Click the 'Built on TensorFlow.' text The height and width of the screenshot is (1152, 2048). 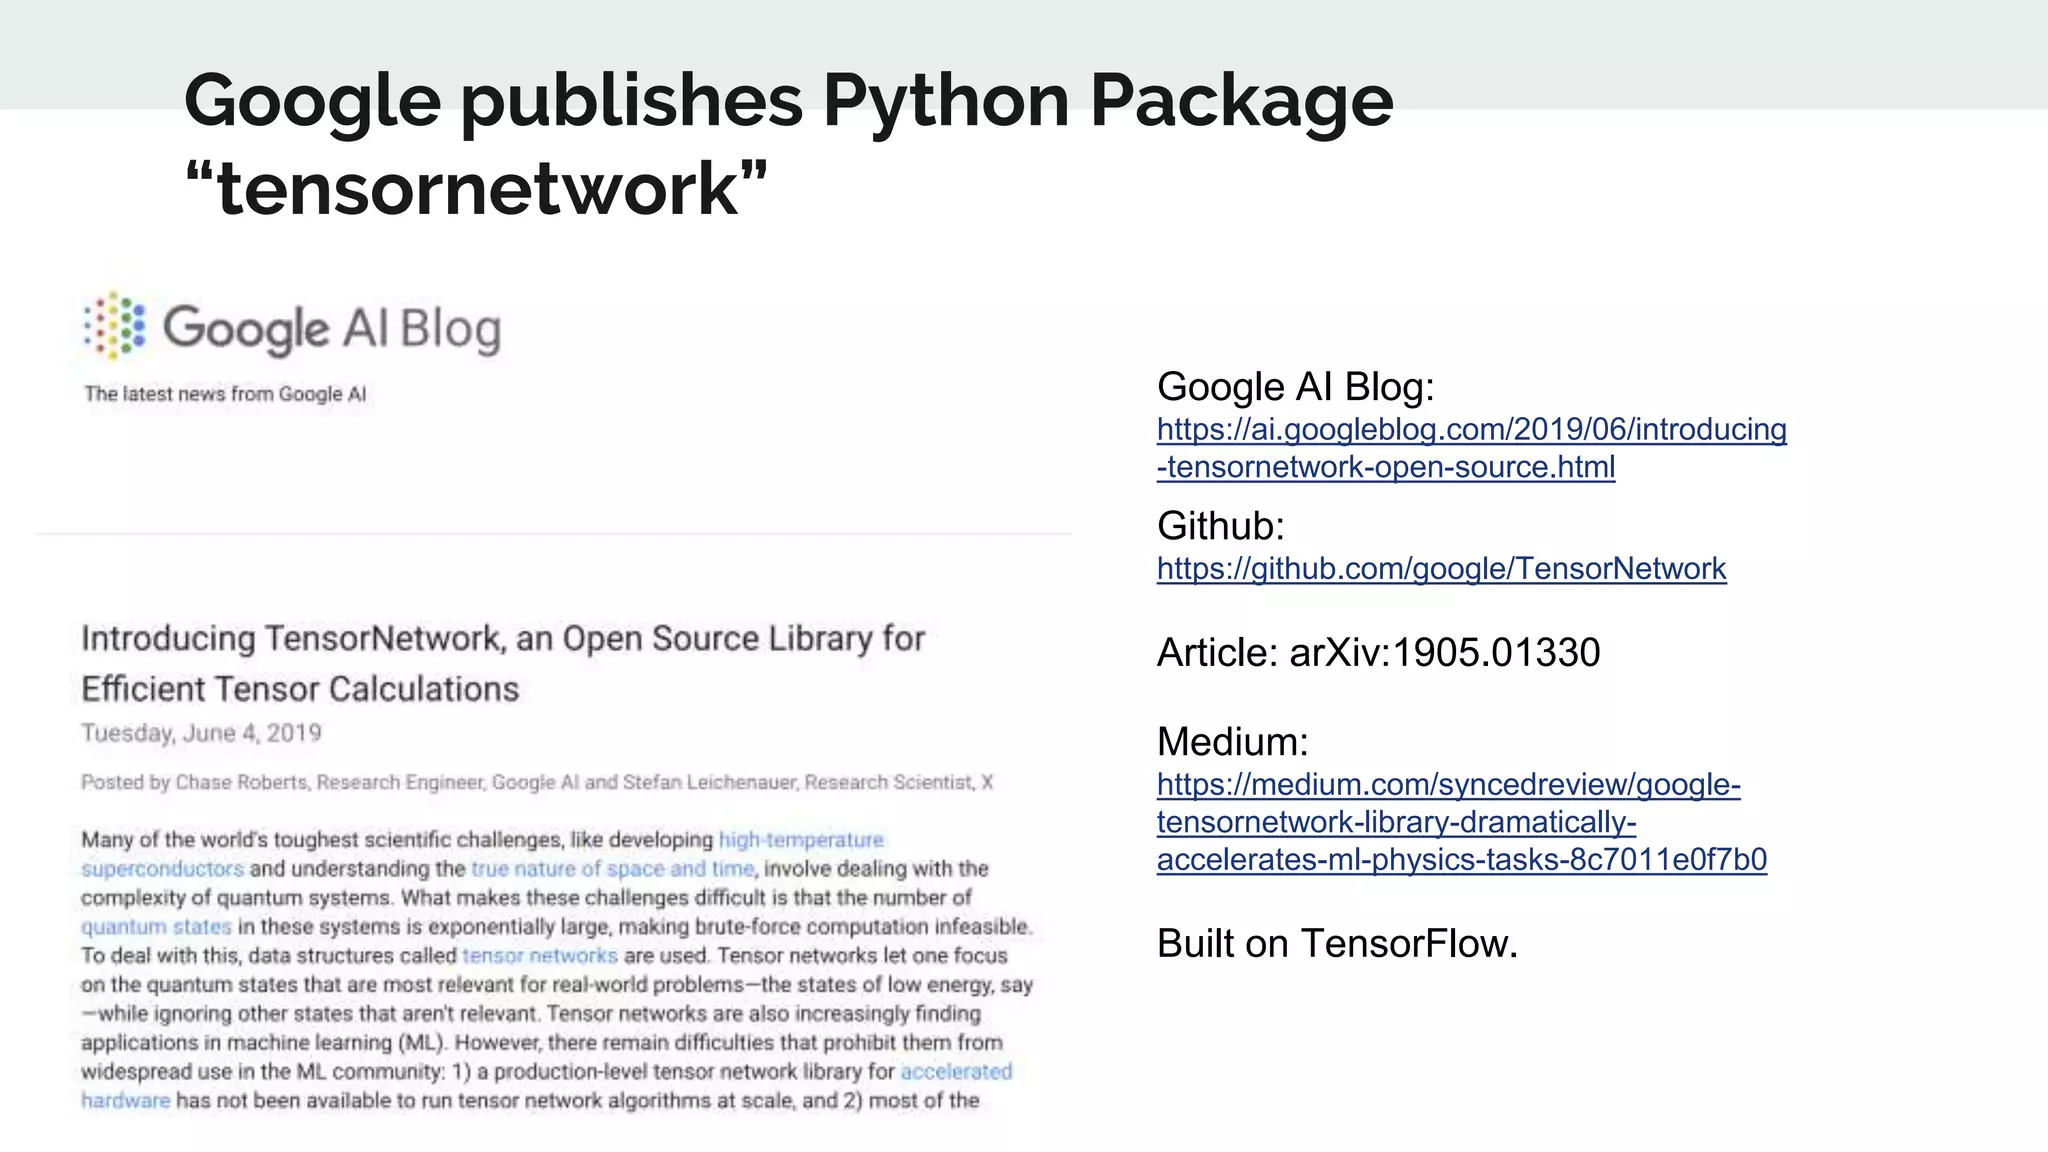click(x=1337, y=943)
